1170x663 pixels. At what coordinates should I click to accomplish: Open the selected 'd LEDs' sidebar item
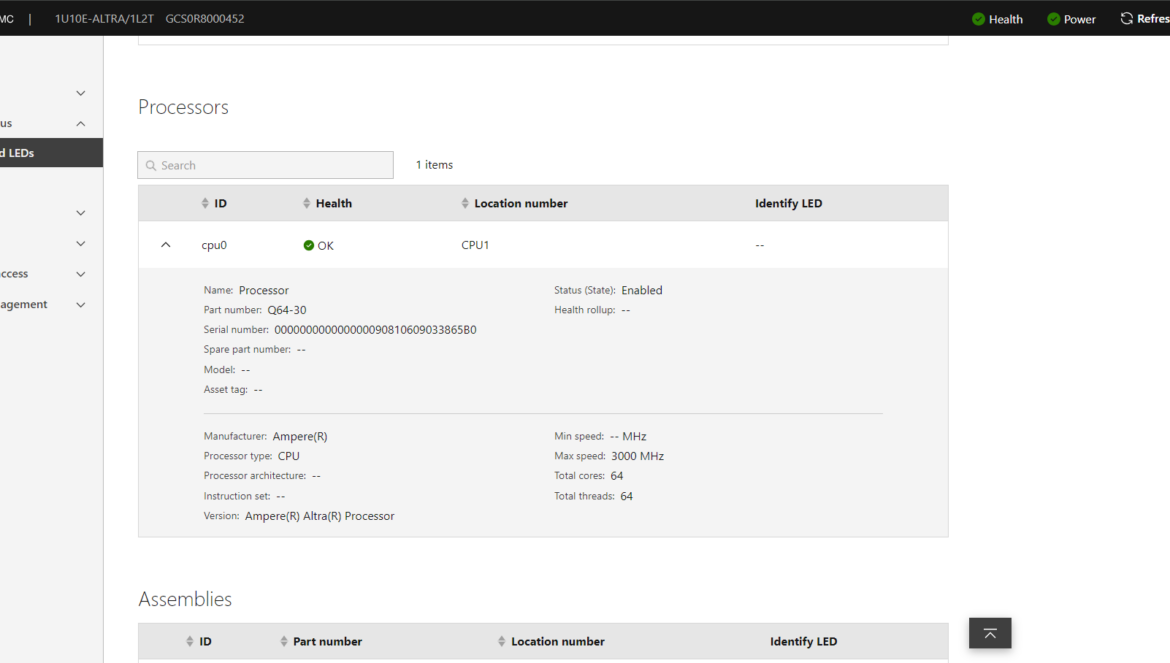[x=51, y=153]
